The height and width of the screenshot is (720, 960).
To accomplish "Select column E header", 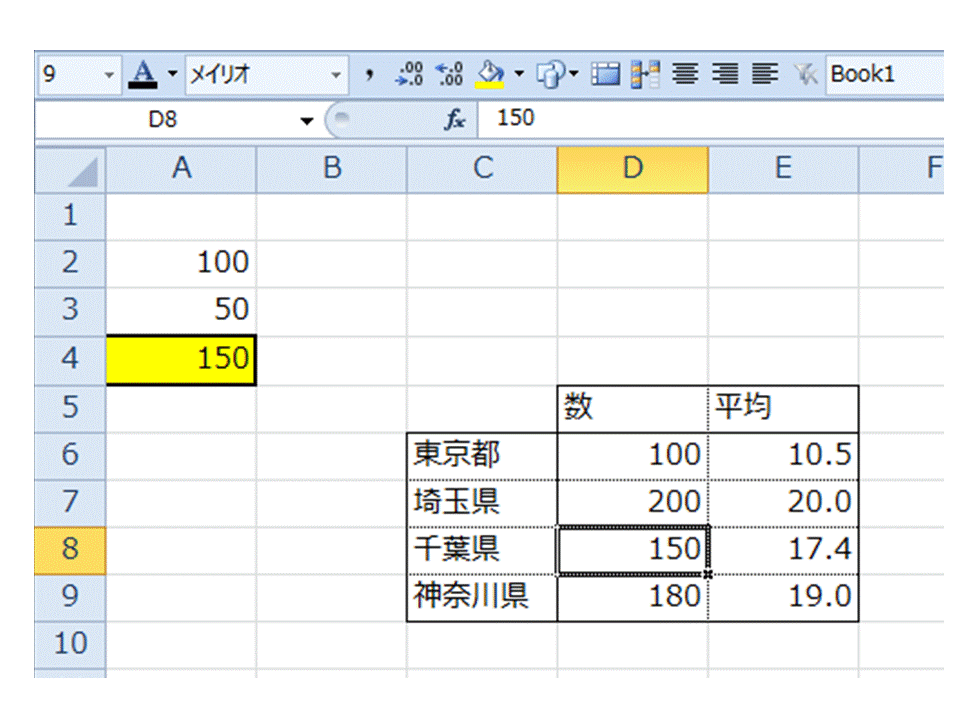I will pos(784,170).
